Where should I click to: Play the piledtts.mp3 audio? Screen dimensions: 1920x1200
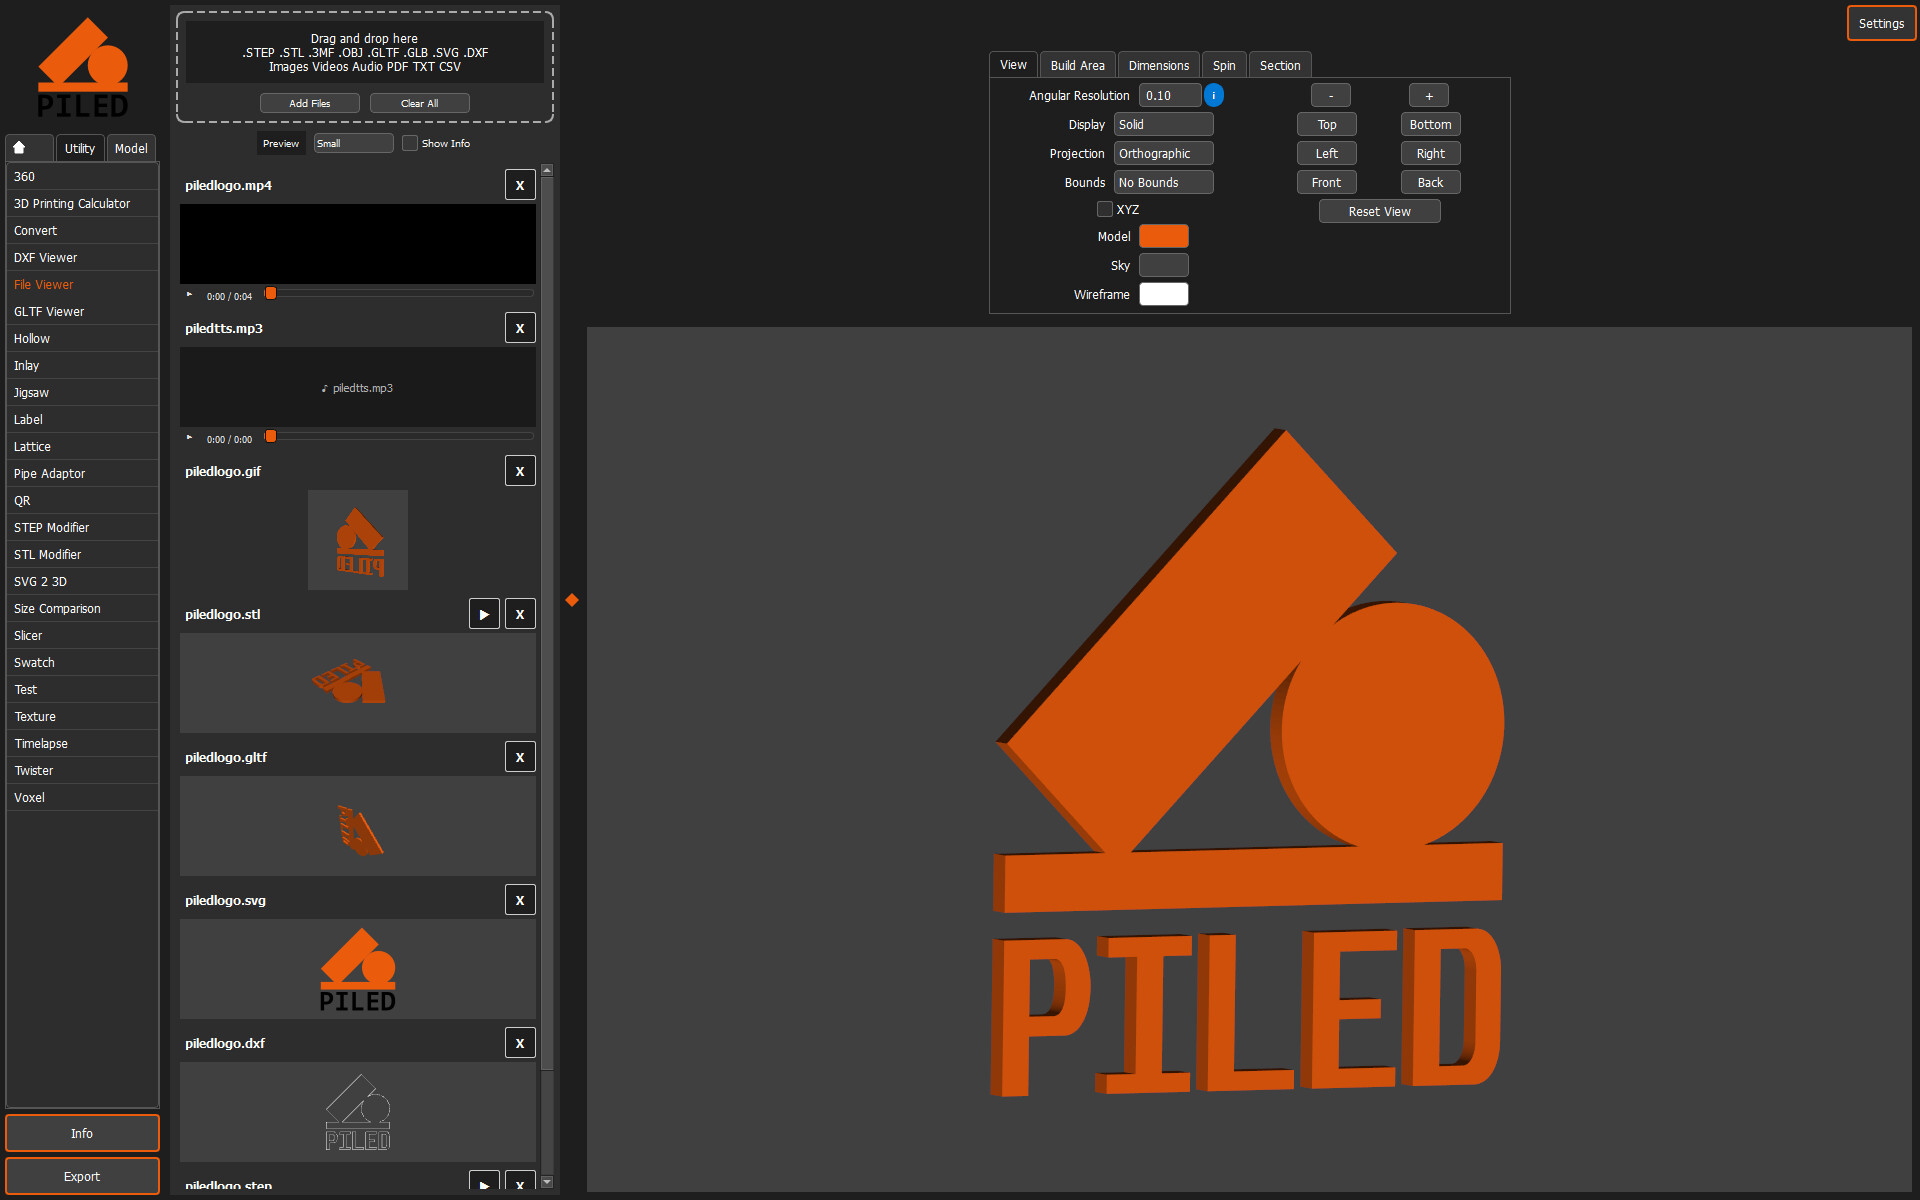click(190, 438)
